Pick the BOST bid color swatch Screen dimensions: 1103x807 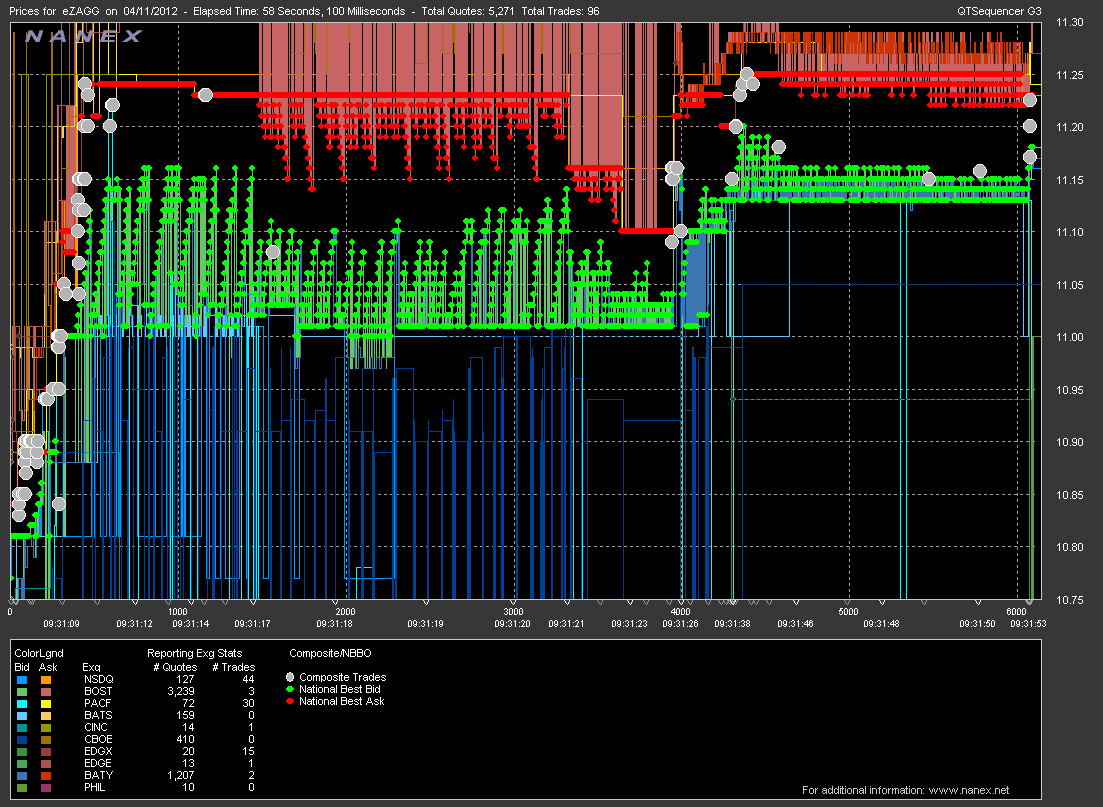pos(22,692)
